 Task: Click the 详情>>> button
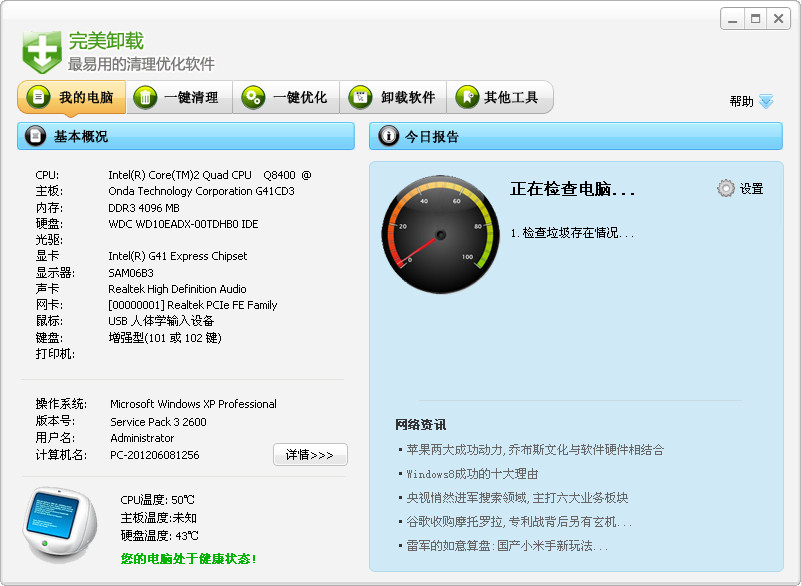[310, 455]
